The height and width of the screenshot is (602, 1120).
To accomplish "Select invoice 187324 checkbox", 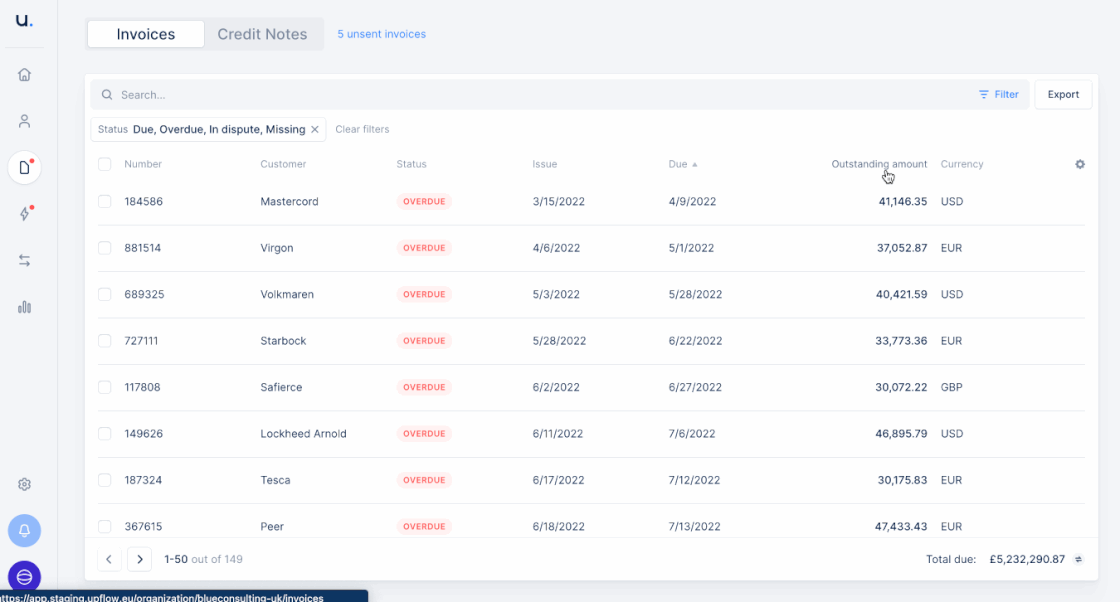I will point(105,480).
